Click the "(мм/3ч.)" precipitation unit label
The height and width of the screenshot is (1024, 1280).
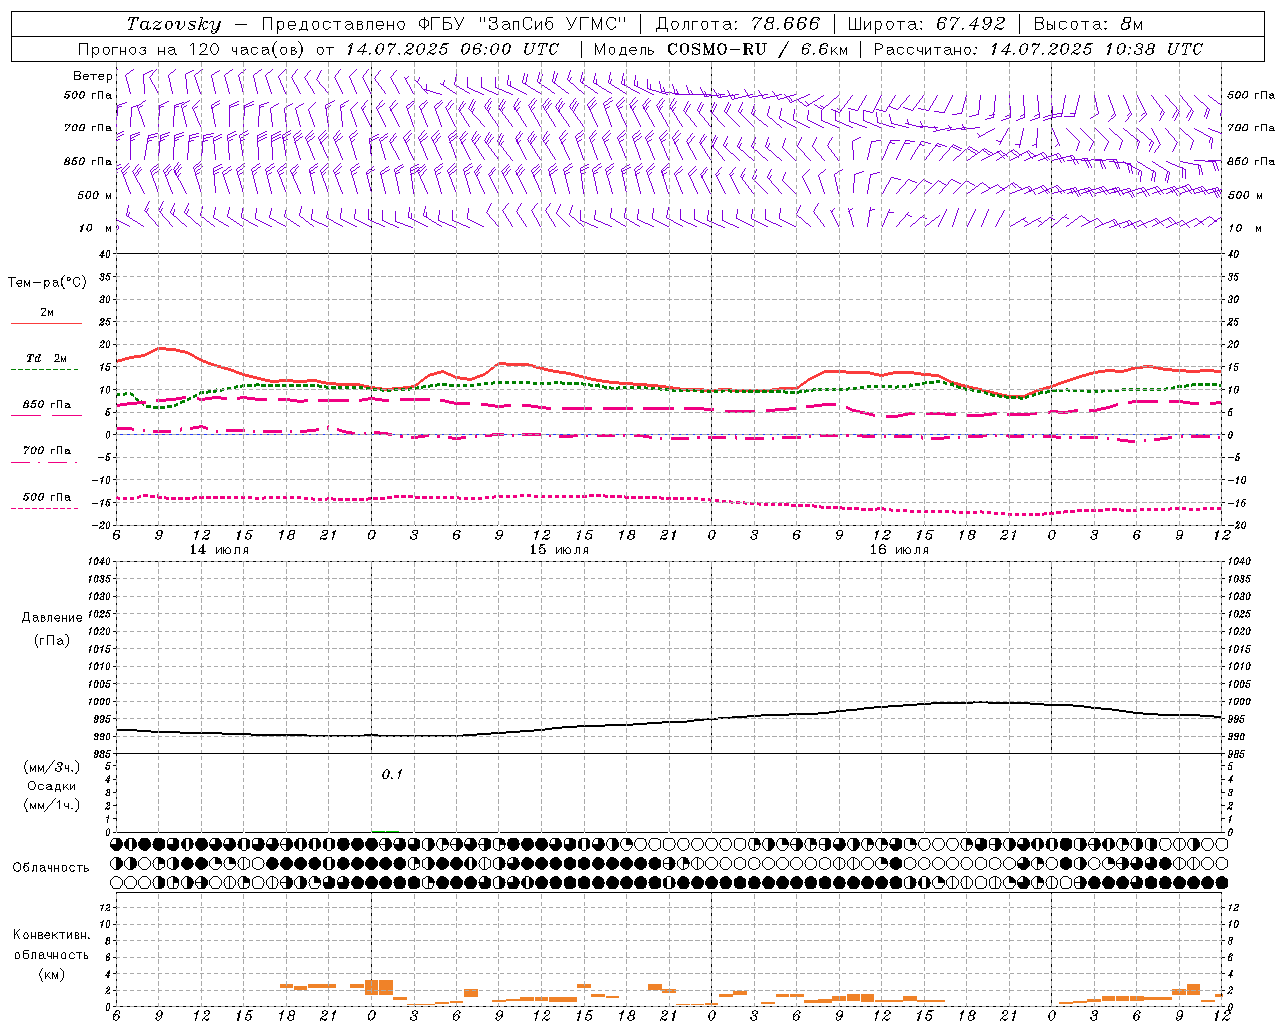pos(52,767)
